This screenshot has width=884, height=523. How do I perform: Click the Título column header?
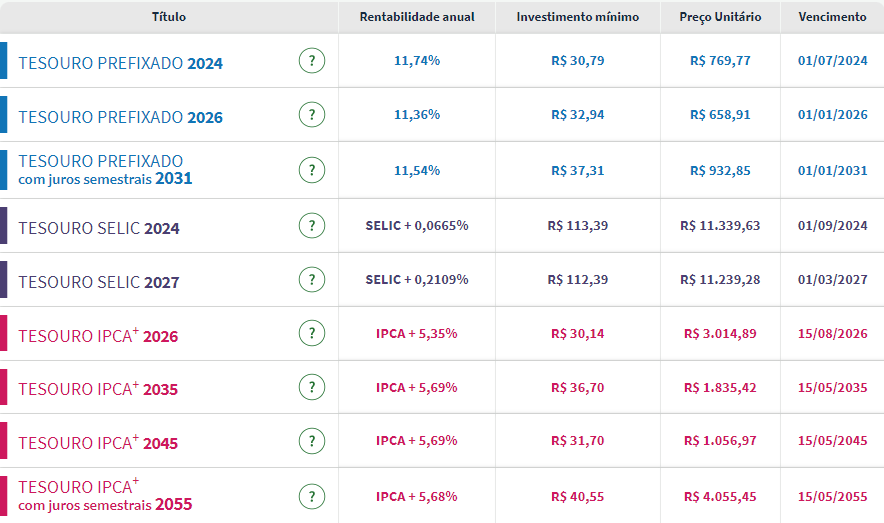tap(168, 17)
